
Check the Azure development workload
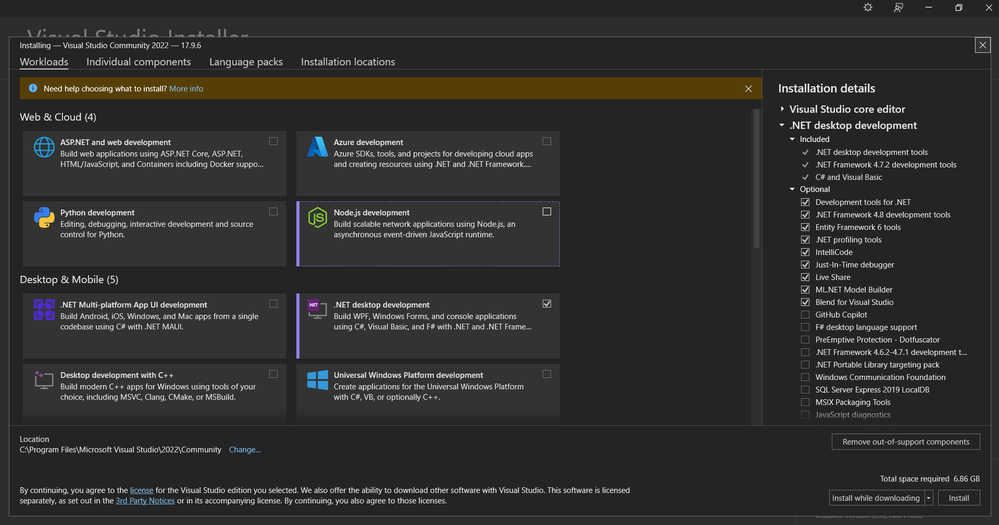(547, 141)
